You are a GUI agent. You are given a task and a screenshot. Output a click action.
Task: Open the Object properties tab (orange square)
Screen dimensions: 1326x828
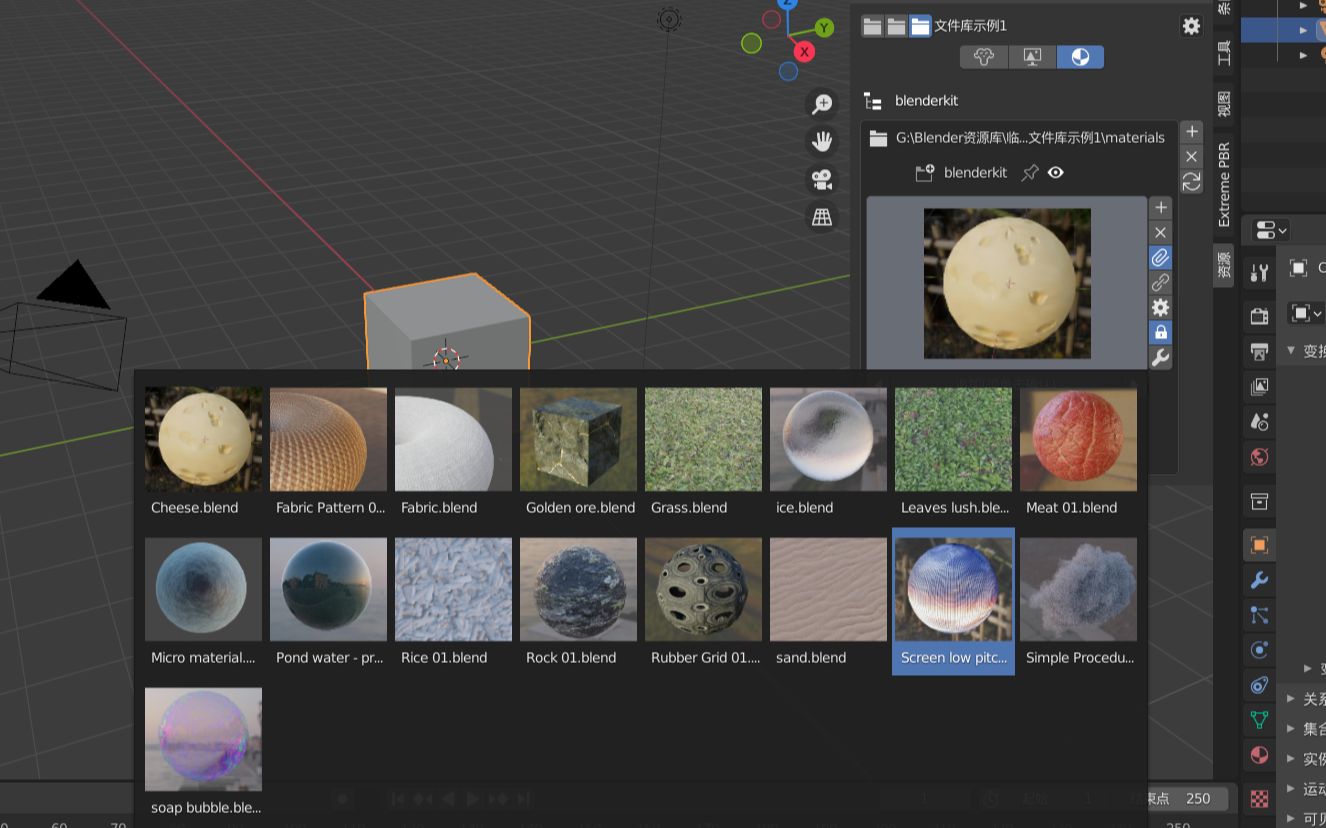(1259, 545)
